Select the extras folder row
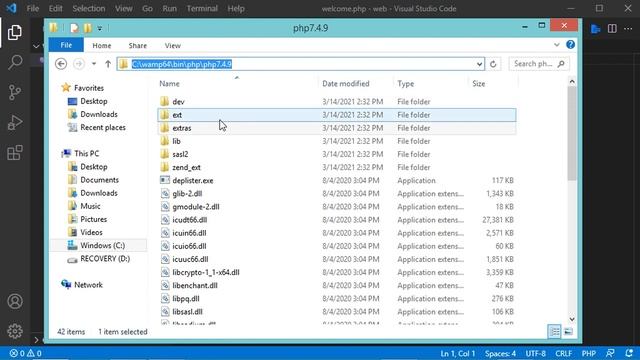This screenshot has width=640, height=360. pyautogui.click(x=337, y=128)
